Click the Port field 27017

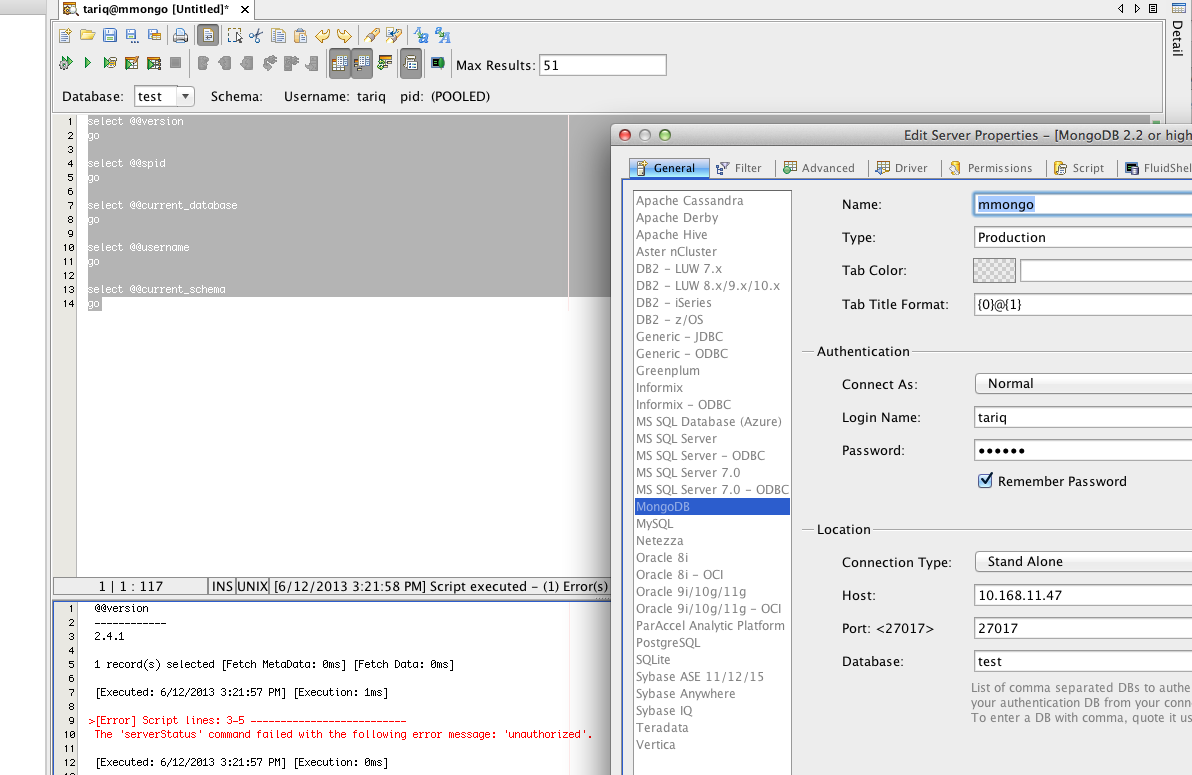(x=1083, y=628)
